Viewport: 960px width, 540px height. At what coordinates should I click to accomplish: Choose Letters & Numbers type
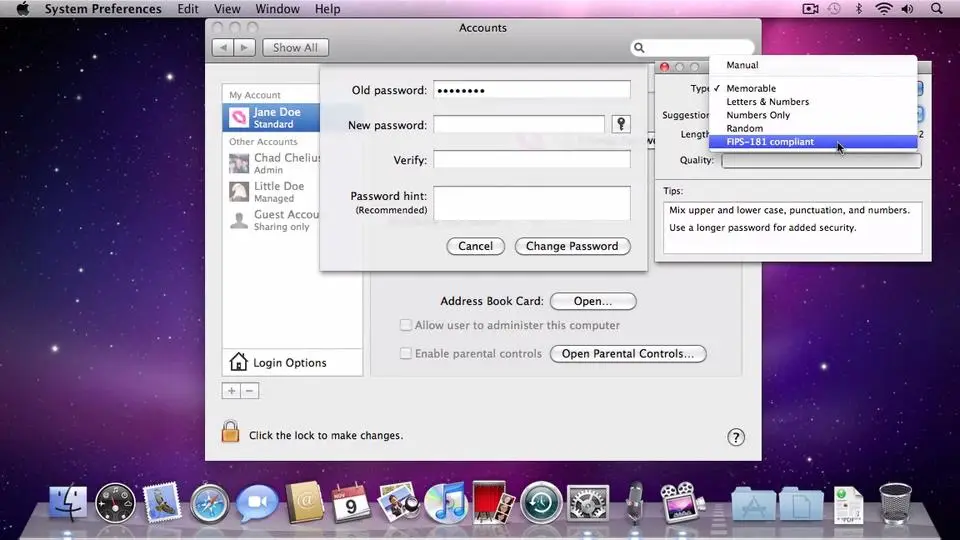point(813,102)
